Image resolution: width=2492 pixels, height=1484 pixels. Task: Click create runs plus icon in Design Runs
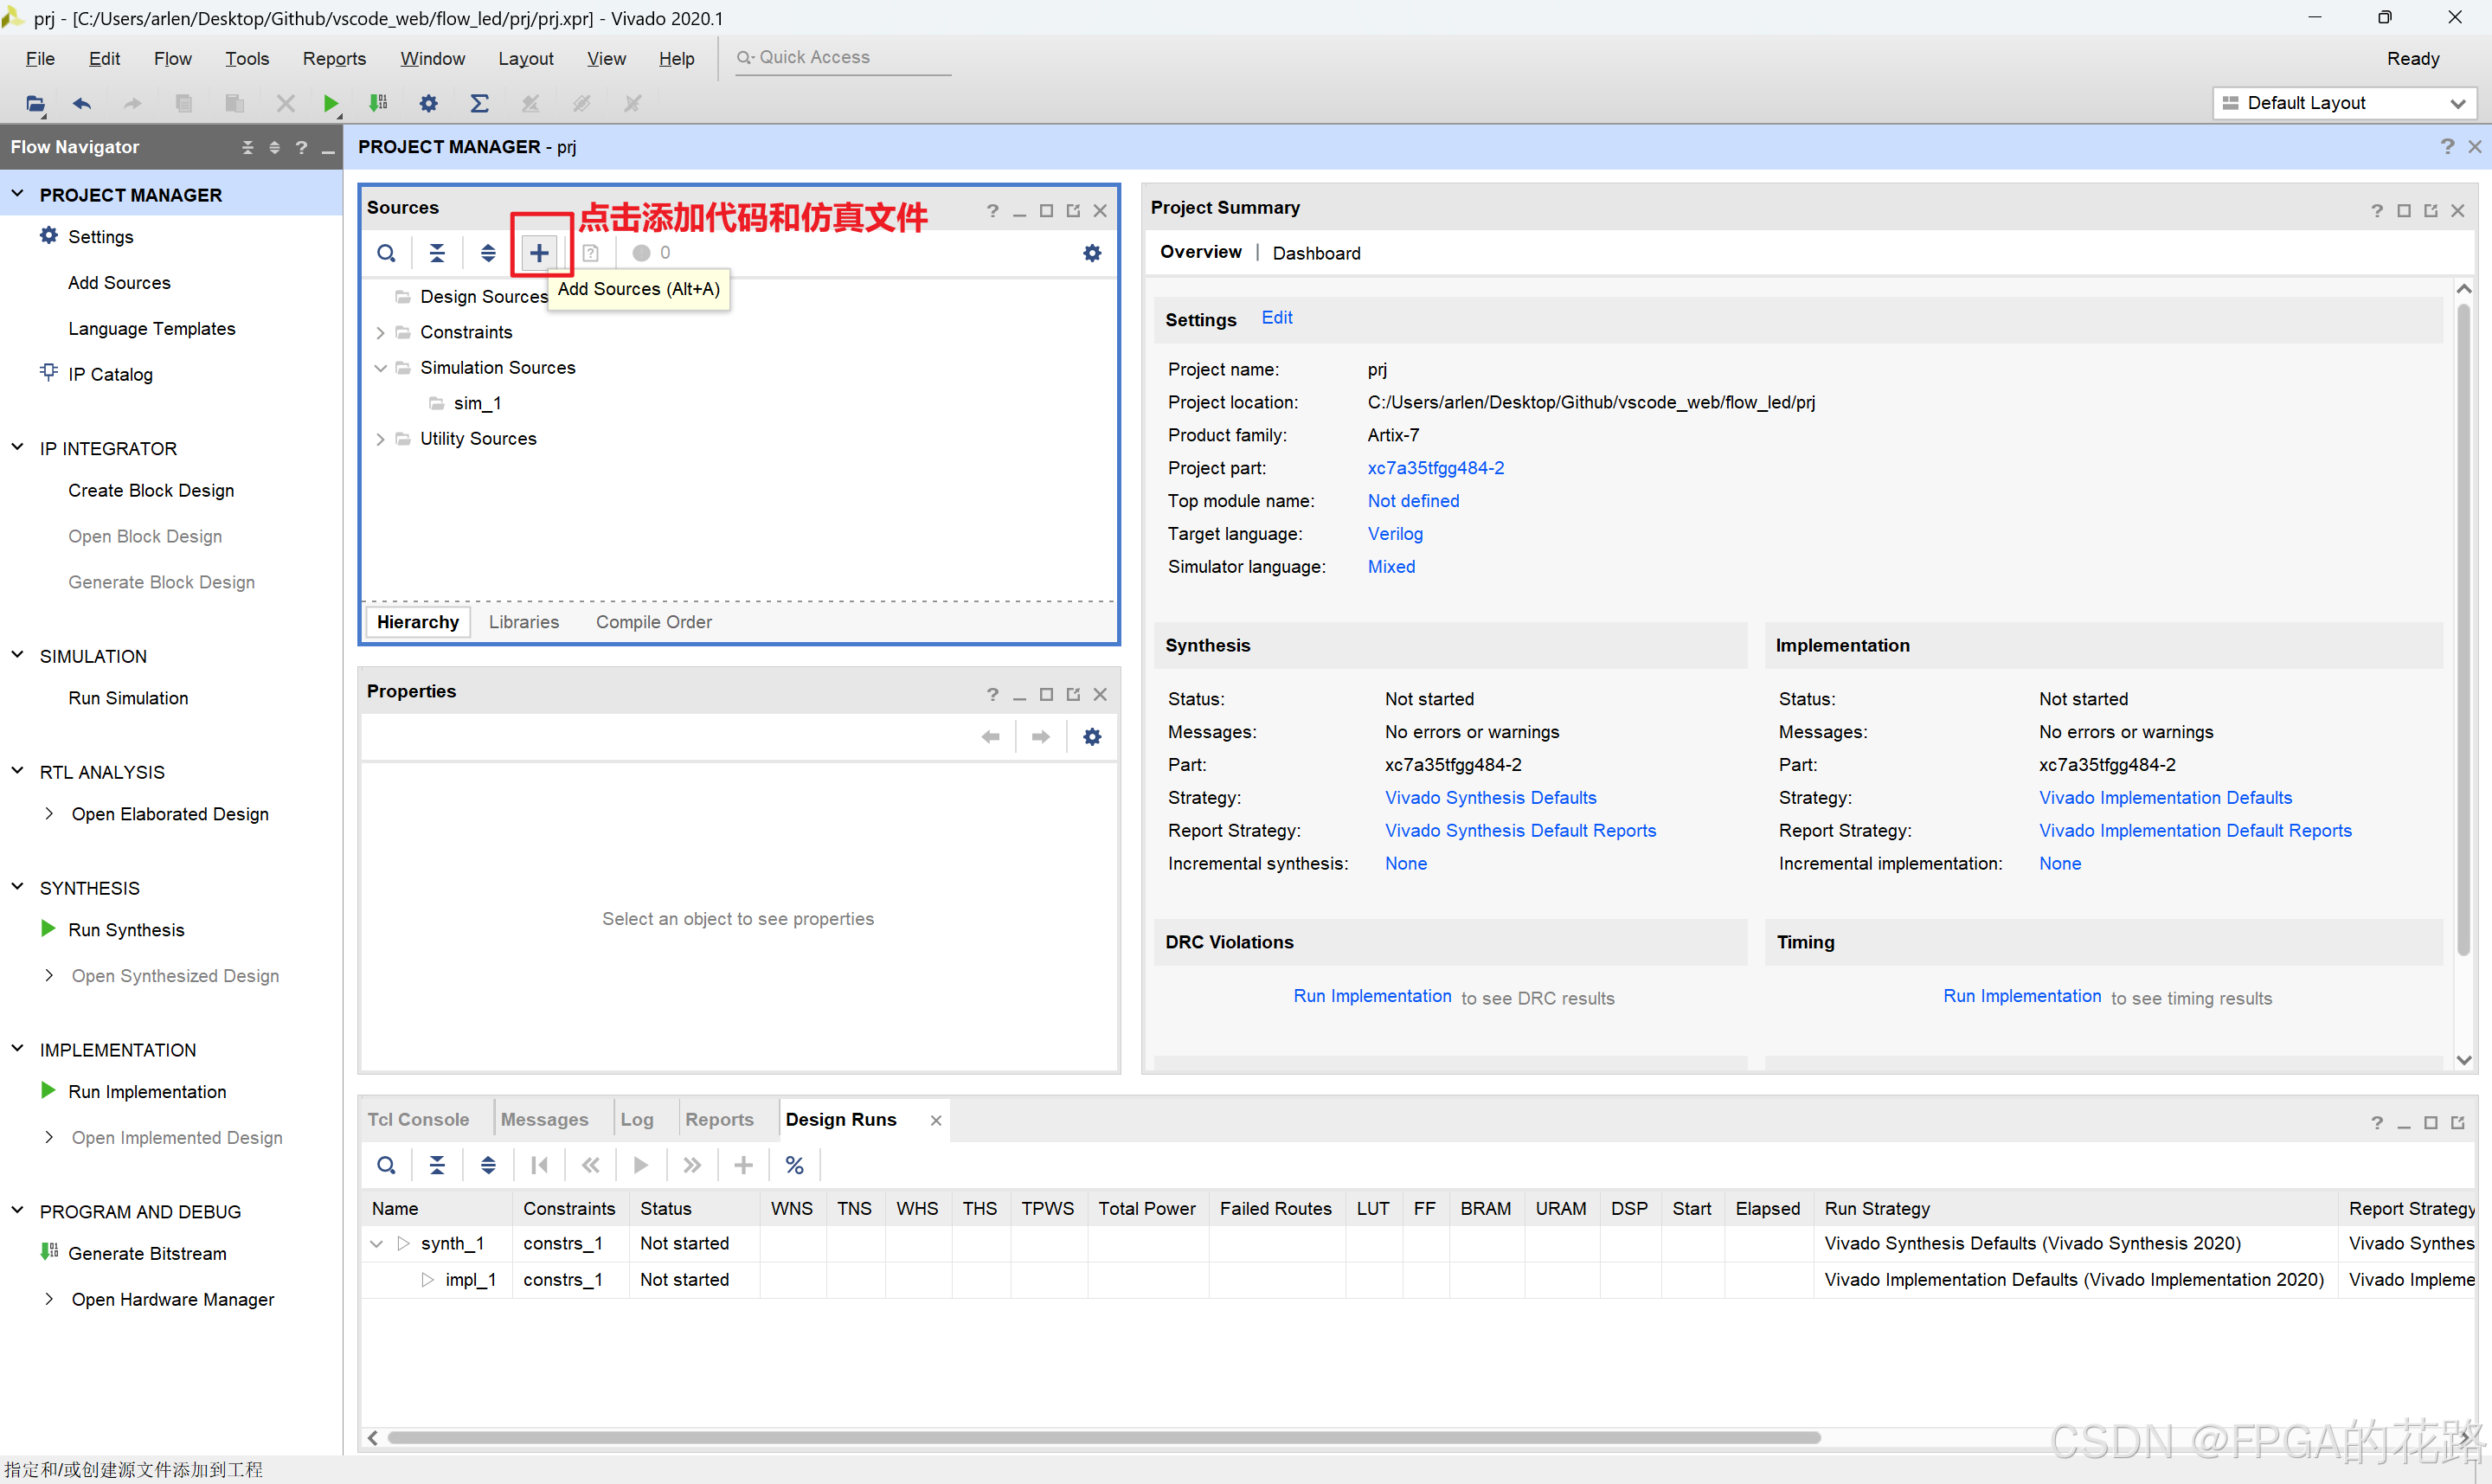click(x=743, y=1165)
